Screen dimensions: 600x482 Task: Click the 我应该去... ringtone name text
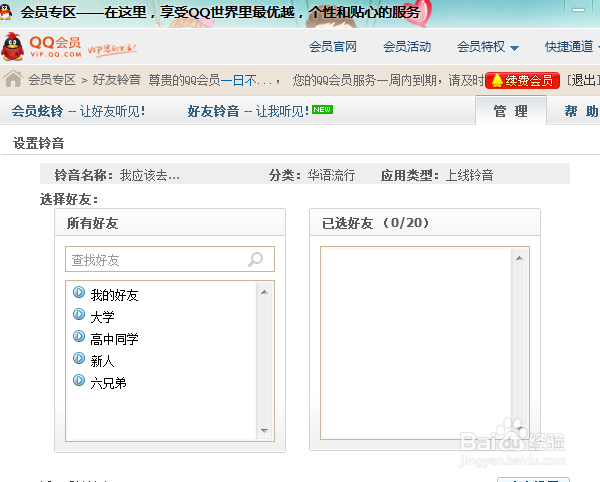[x=150, y=175]
